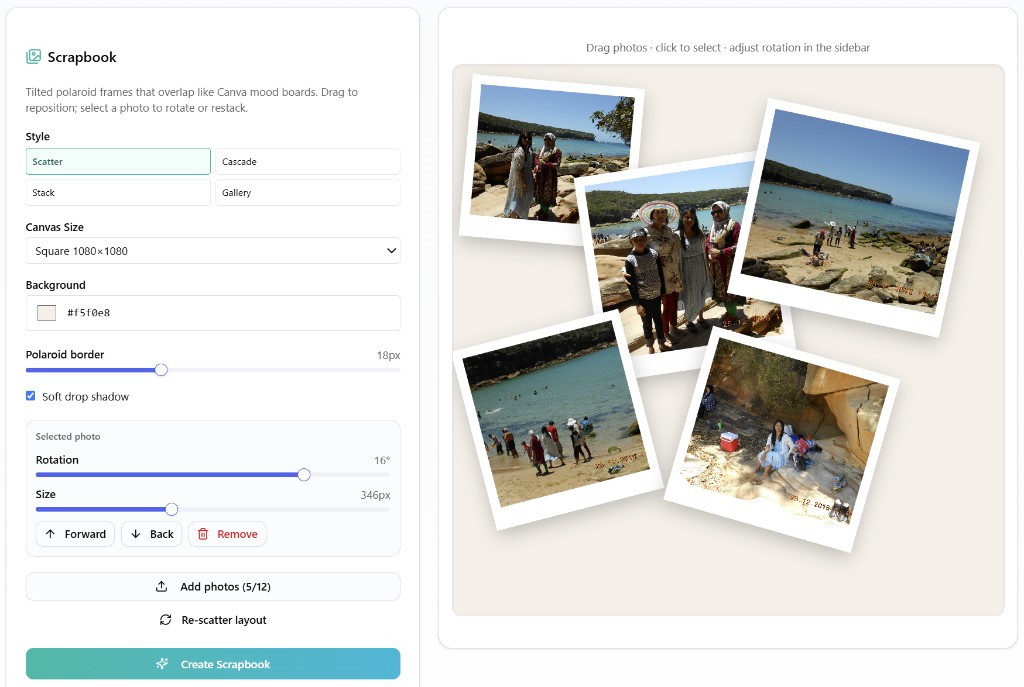Click the Create Scrapbook label
The image size is (1024, 687).
[x=225, y=664]
